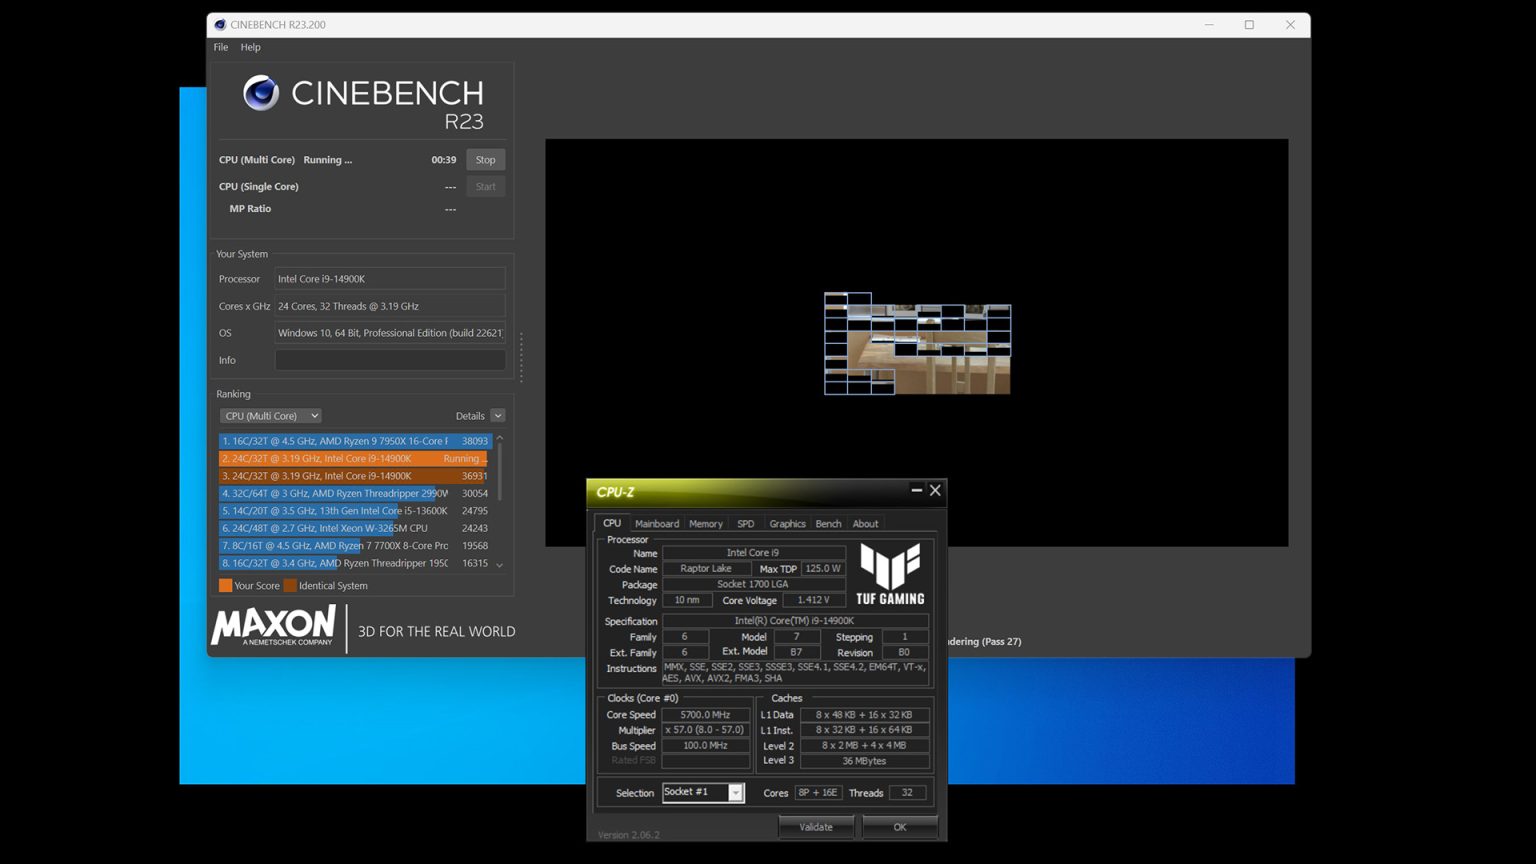Click the CPU-Z Bus Speed value 100.0 MHz

click(x=705, y=745)
